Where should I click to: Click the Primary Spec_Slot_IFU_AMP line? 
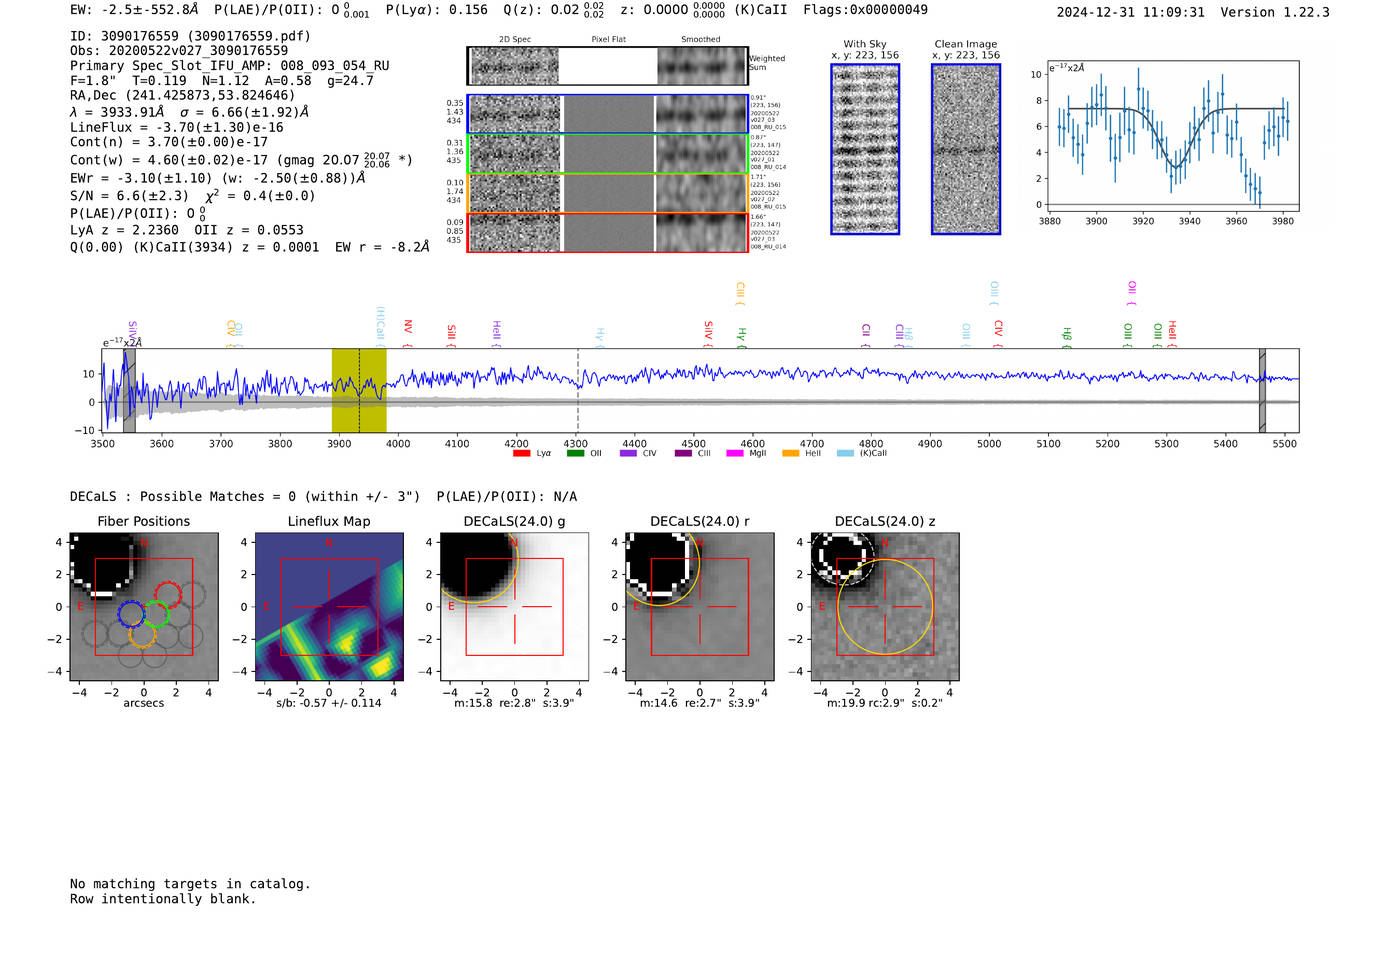click(x=230, y=66)
